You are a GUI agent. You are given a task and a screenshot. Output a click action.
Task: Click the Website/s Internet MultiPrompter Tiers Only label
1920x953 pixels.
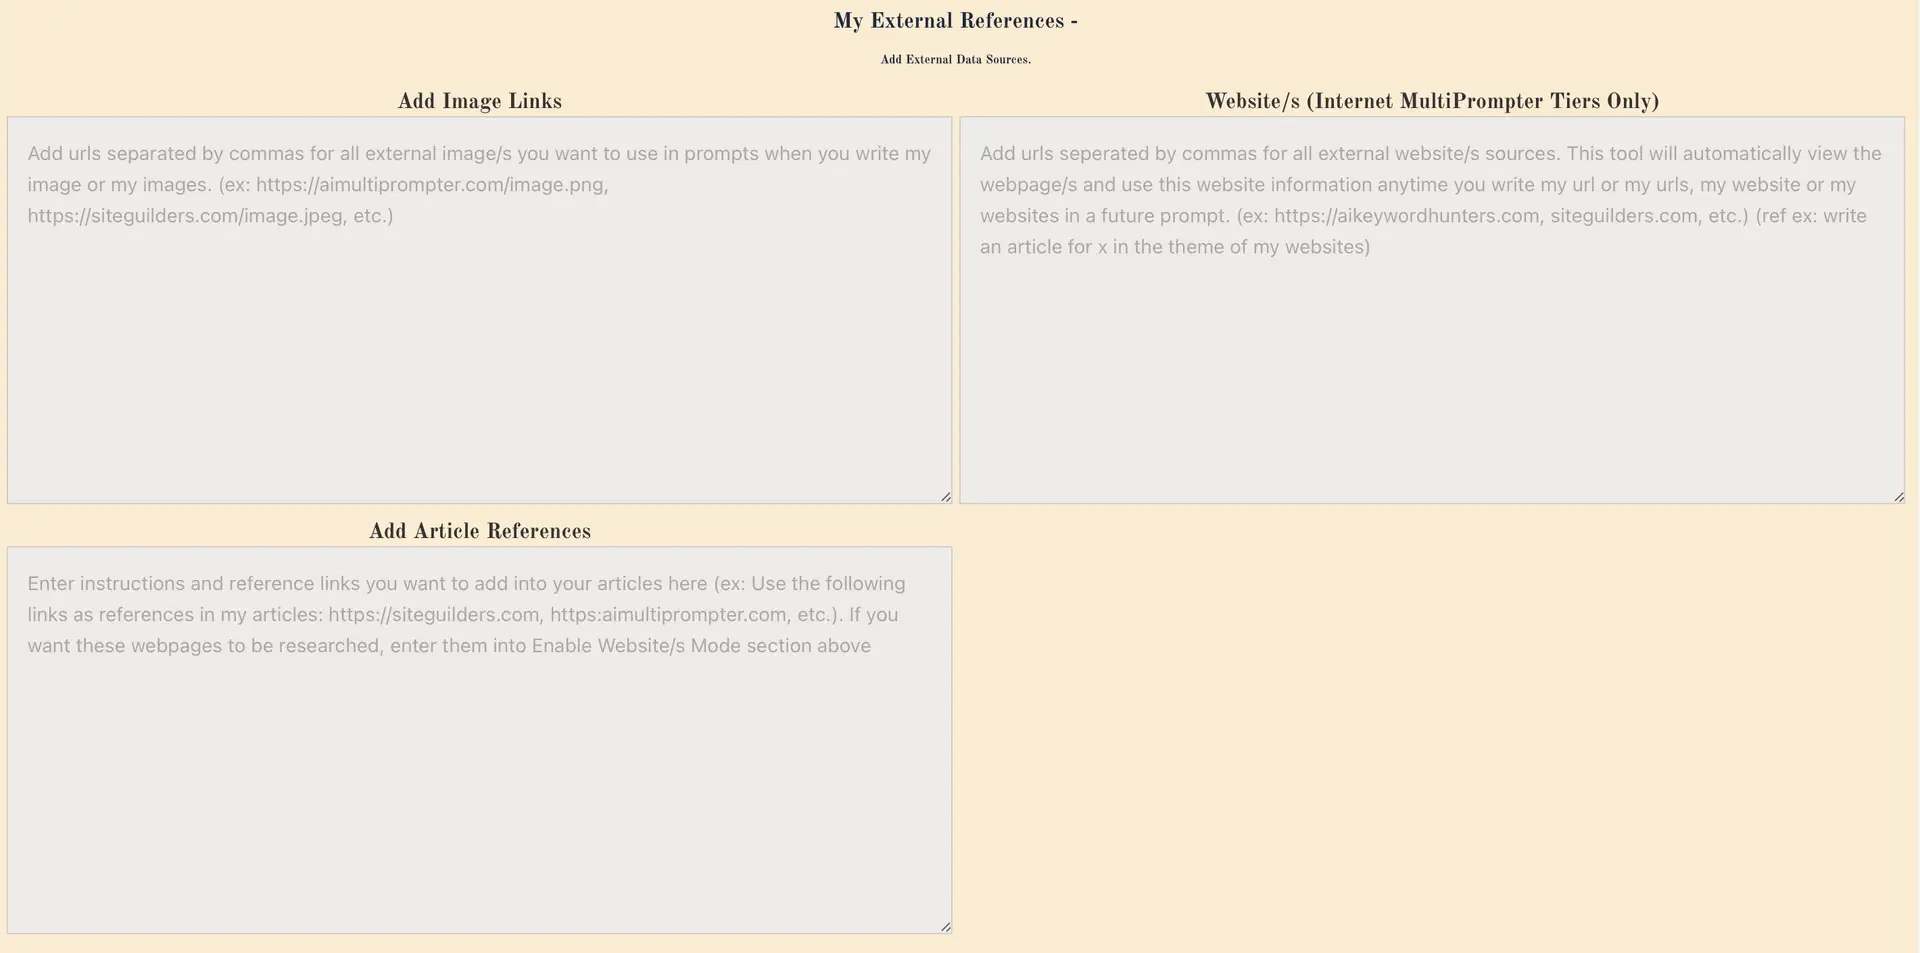point(1431,101)
